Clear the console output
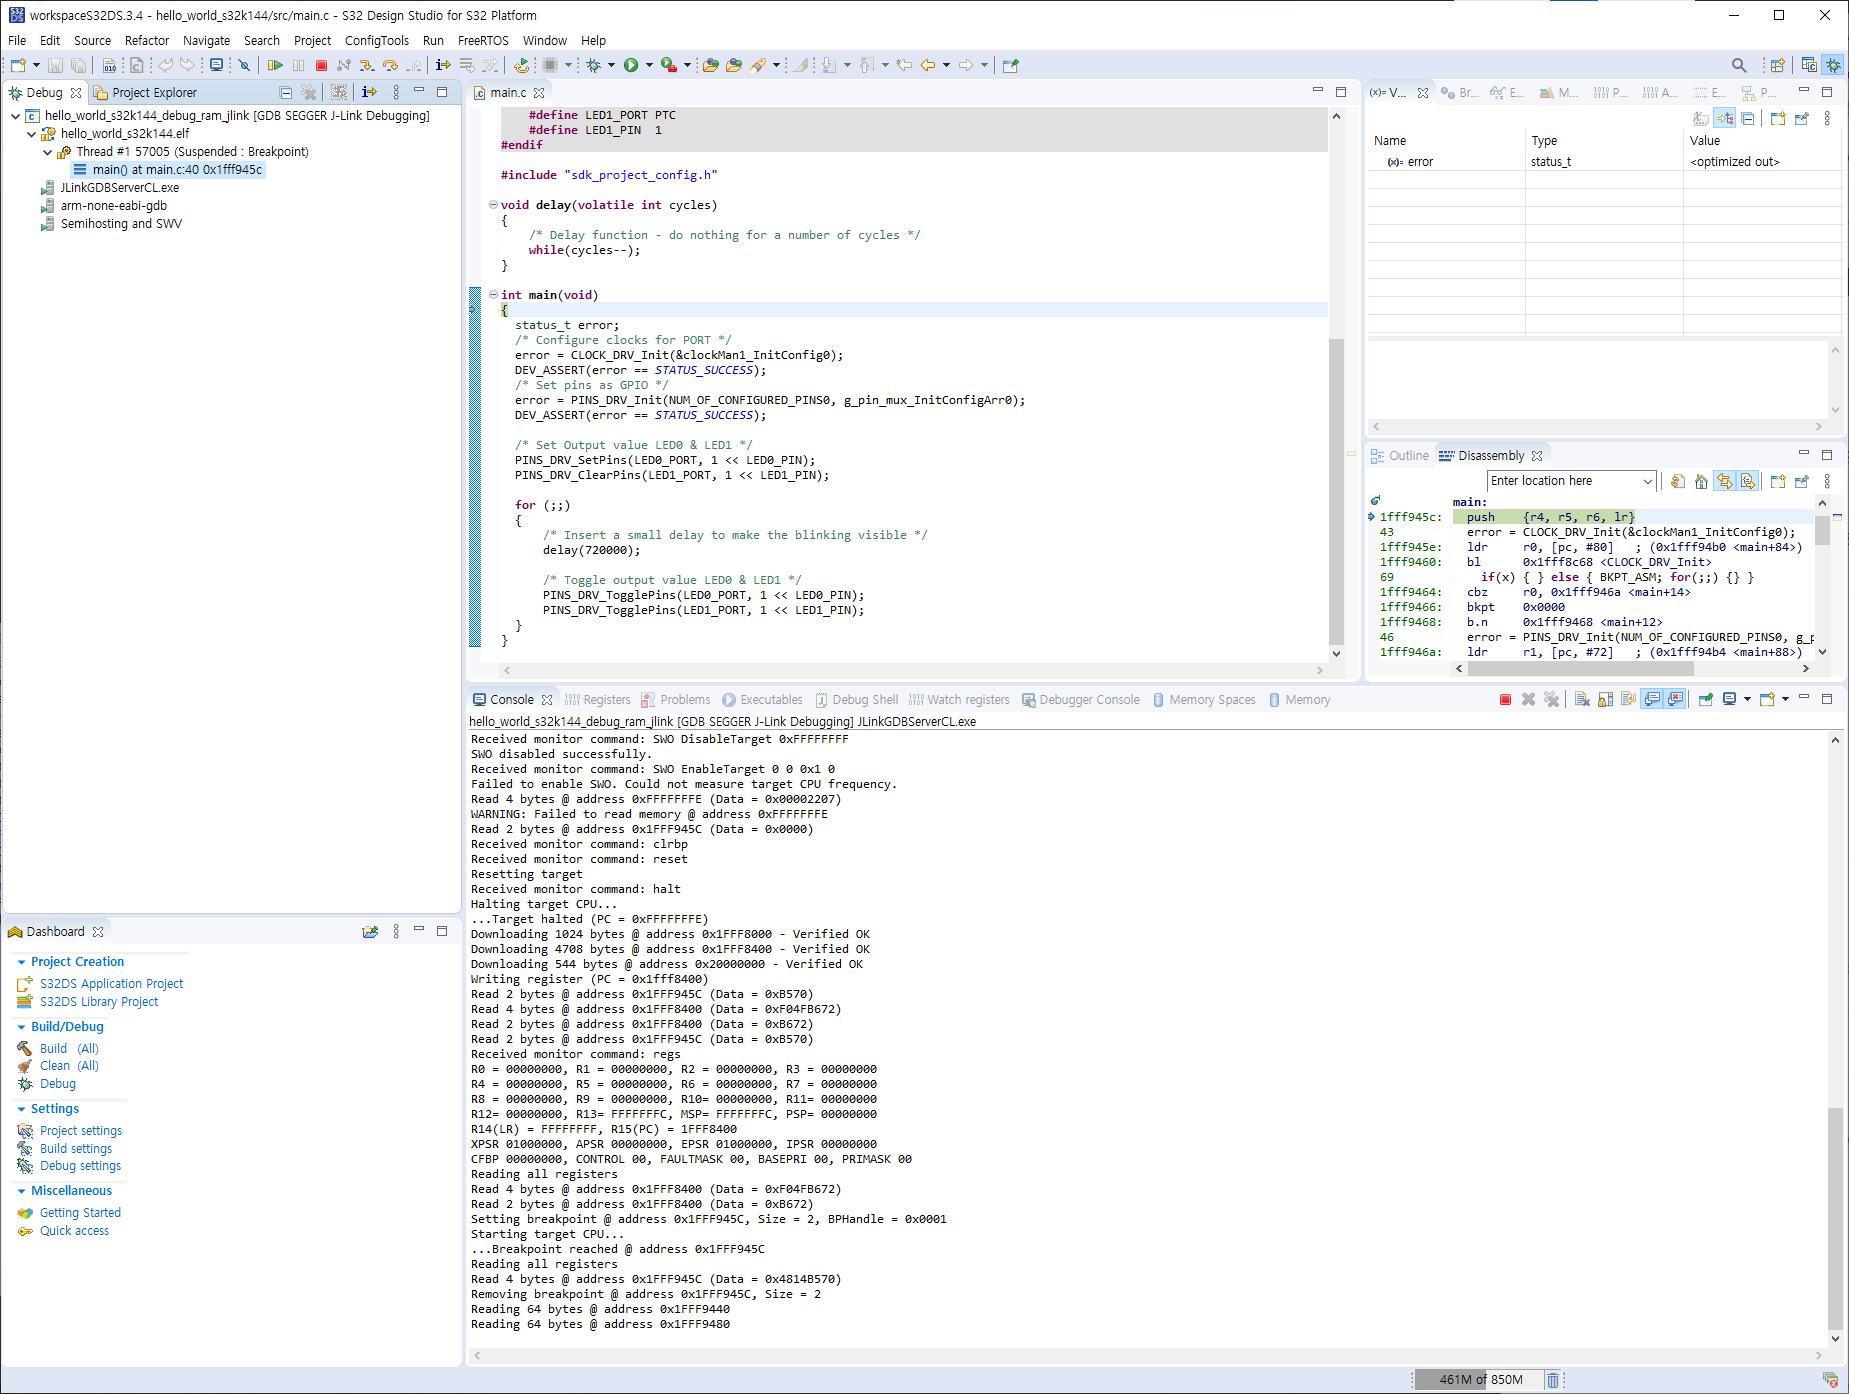The width and height of the screenshot is (1849, 1394). click(1583, 699)
